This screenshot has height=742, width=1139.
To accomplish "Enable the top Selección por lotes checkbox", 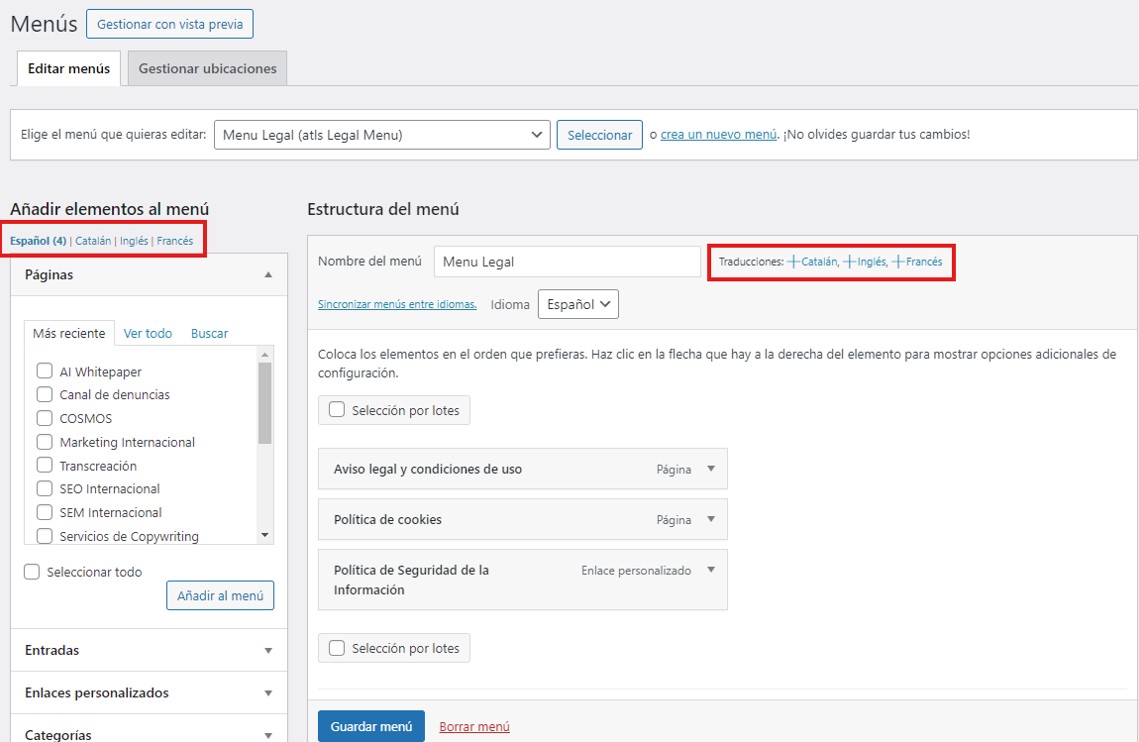I will pyautogui.click(x=337, y=410).
